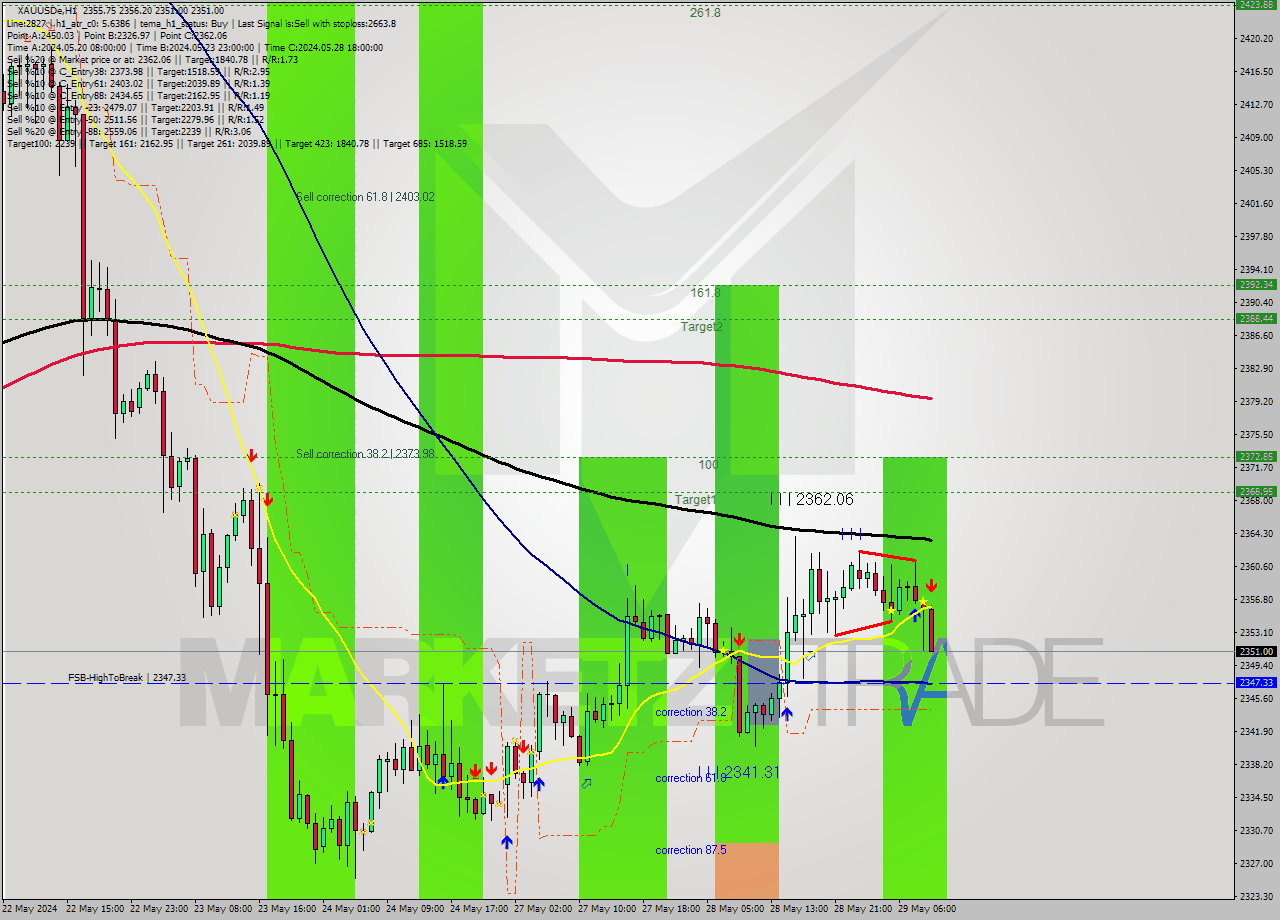Click the correction 87.5 label
1280x920 pixels.
691,850
